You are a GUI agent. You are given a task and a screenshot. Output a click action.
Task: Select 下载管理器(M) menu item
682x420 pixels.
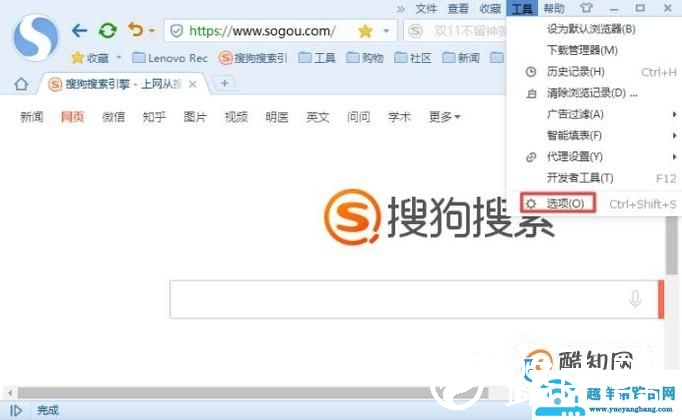pyautogui.click(x=592, y=50)
